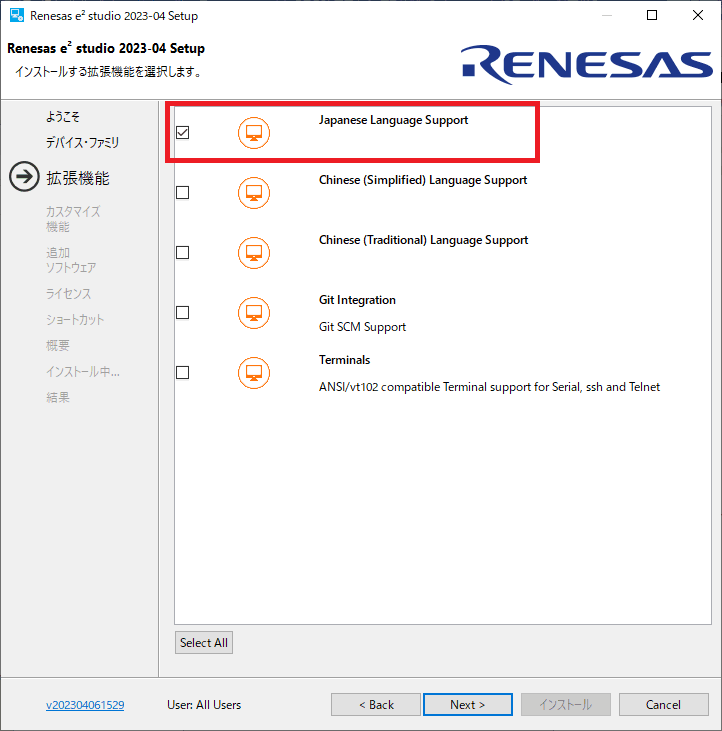This screenshot has height=731, width=722.
Task: Click the User: All Users label
Action: click(204, 705)
